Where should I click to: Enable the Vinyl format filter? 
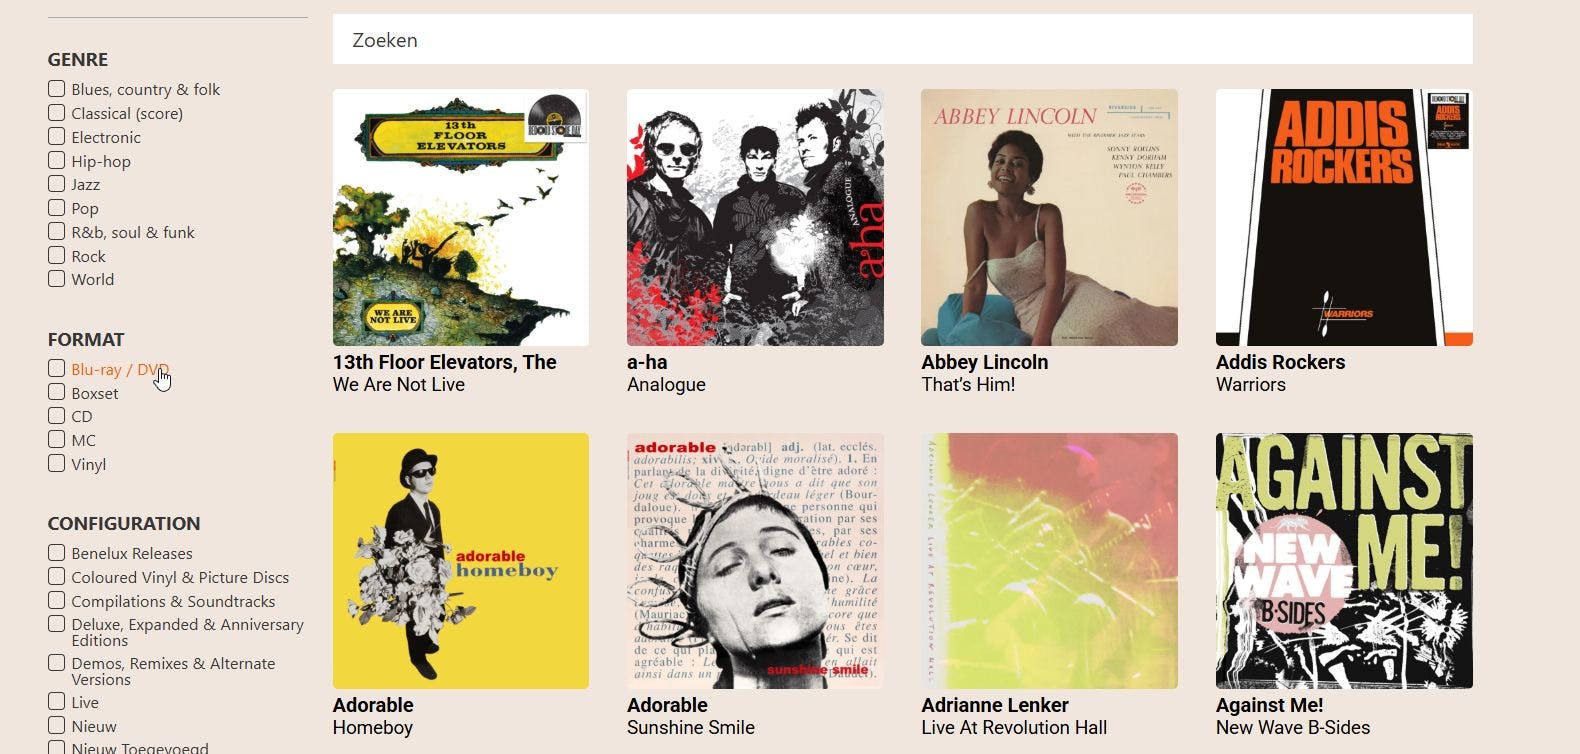click(57, 463)
